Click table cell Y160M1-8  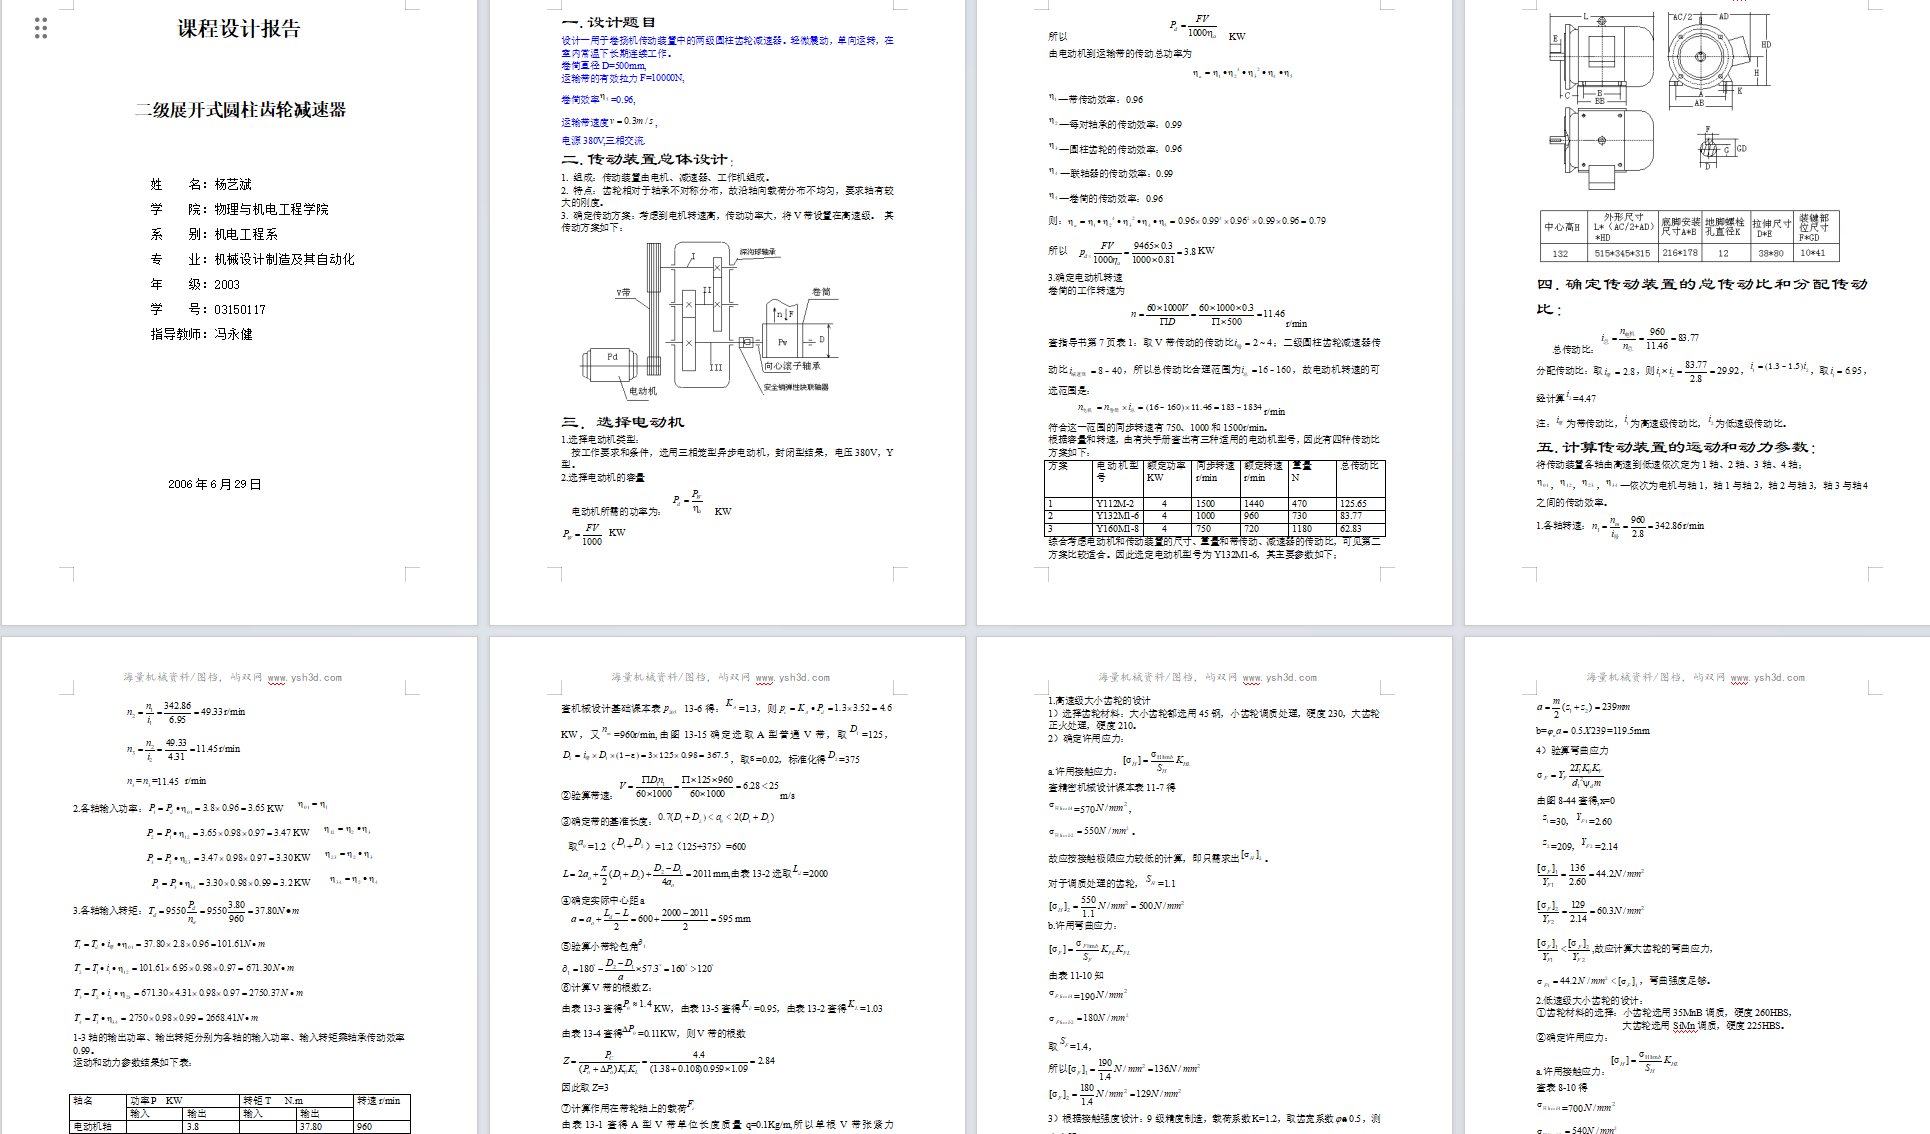click(1117, 529)
